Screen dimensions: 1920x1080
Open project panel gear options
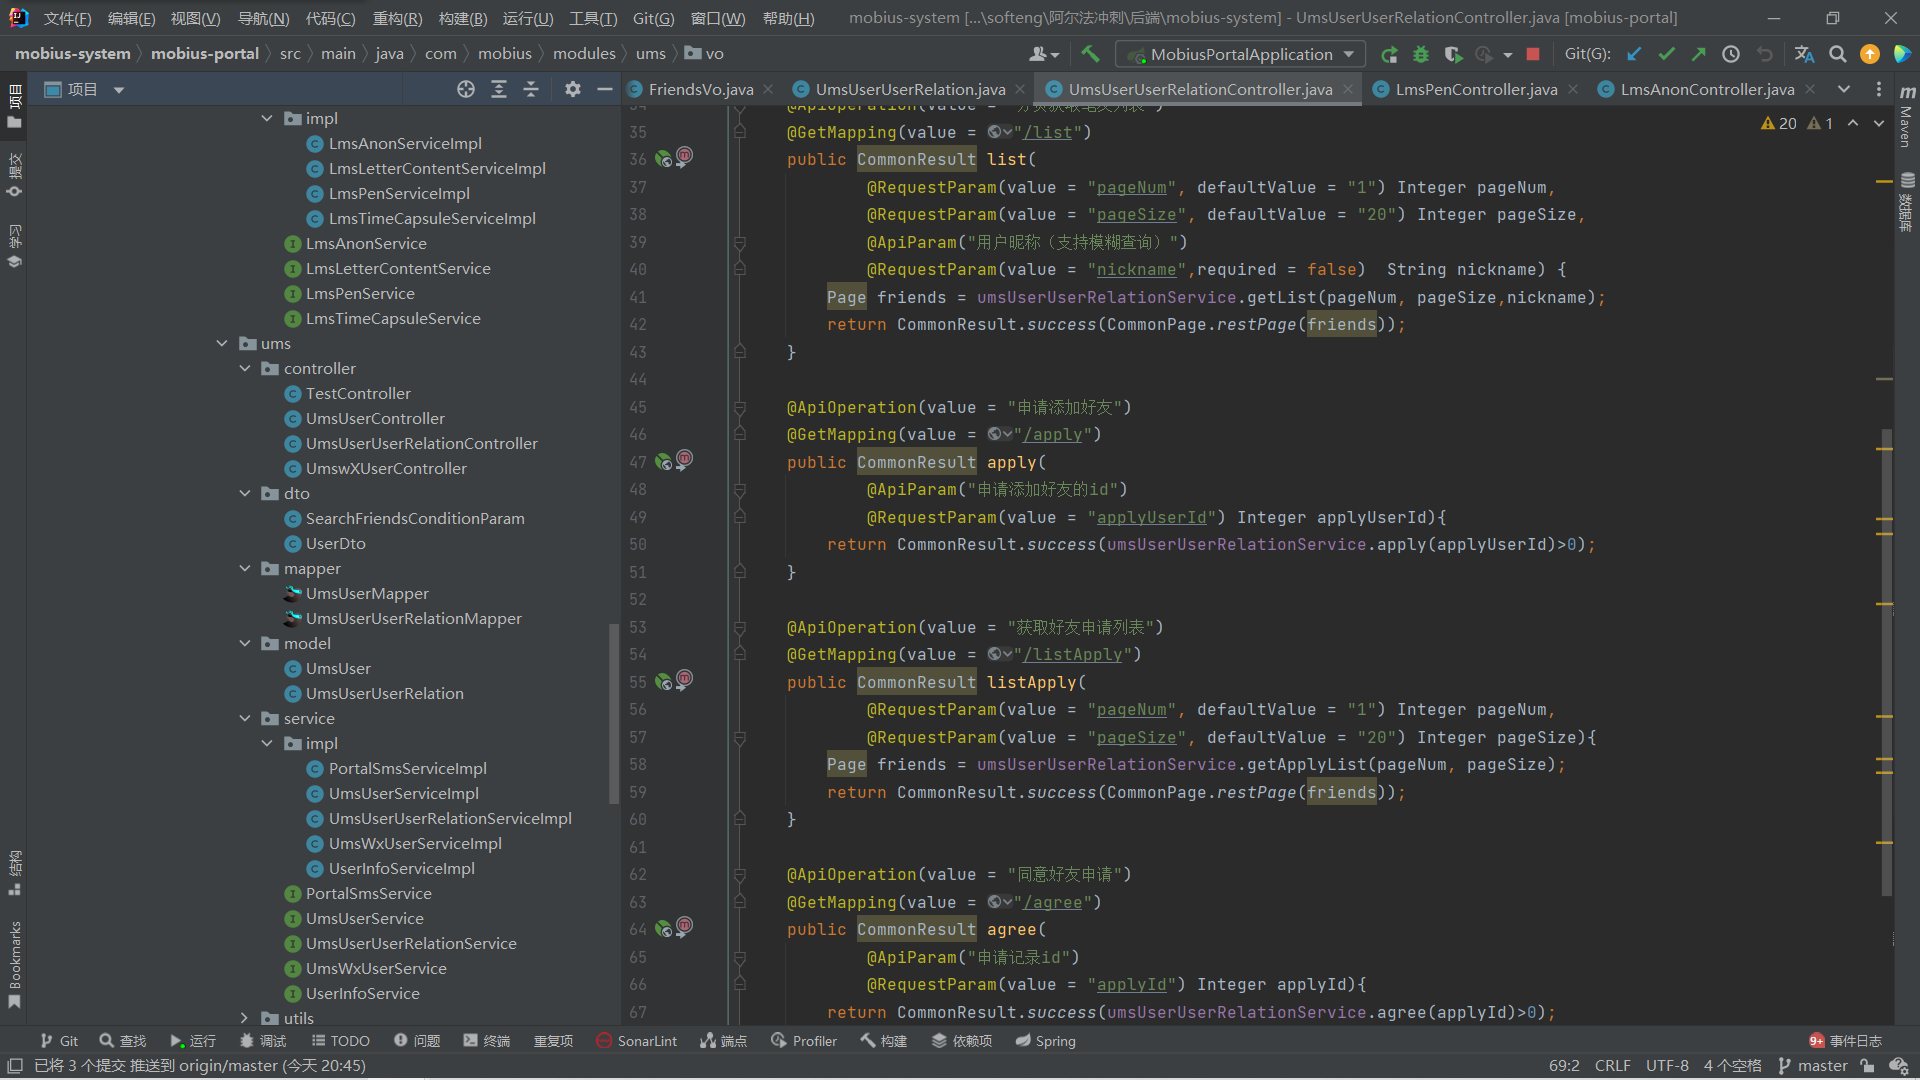572,89
